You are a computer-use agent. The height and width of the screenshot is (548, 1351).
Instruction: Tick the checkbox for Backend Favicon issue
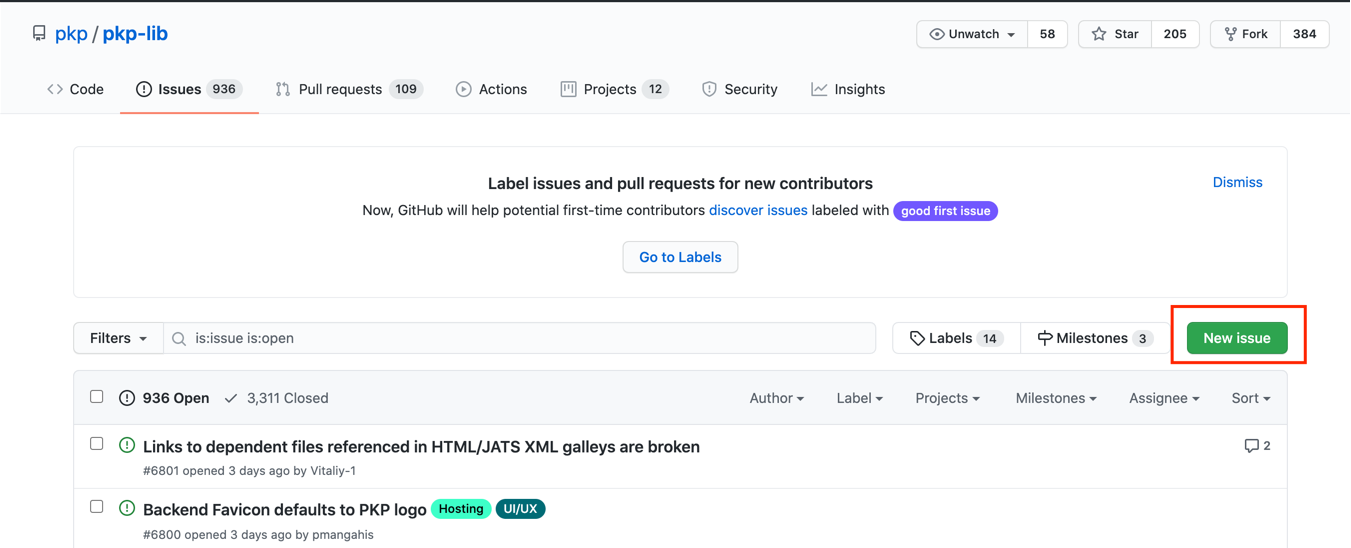[97, 507]
